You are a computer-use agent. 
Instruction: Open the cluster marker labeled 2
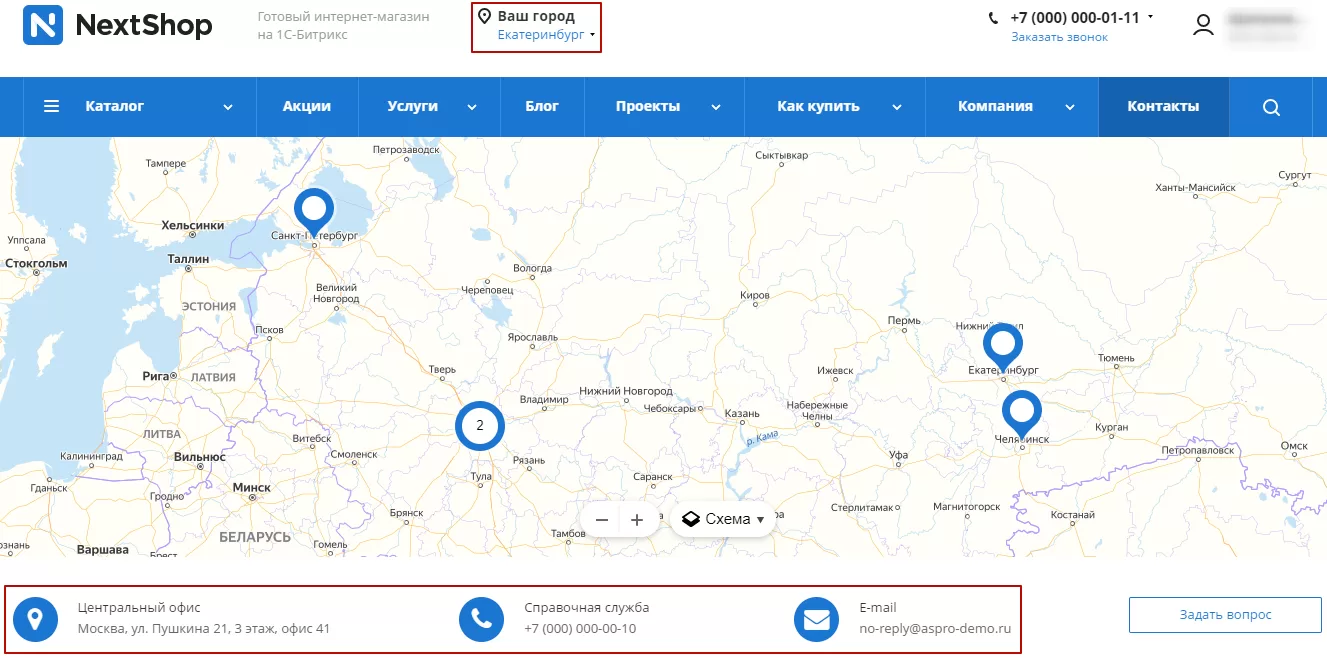pyautogui.click(x=480, y=425)
